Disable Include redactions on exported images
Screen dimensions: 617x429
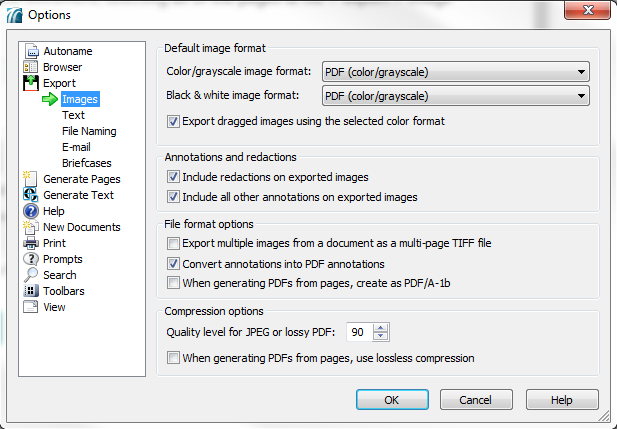click(x=174, y=177)
